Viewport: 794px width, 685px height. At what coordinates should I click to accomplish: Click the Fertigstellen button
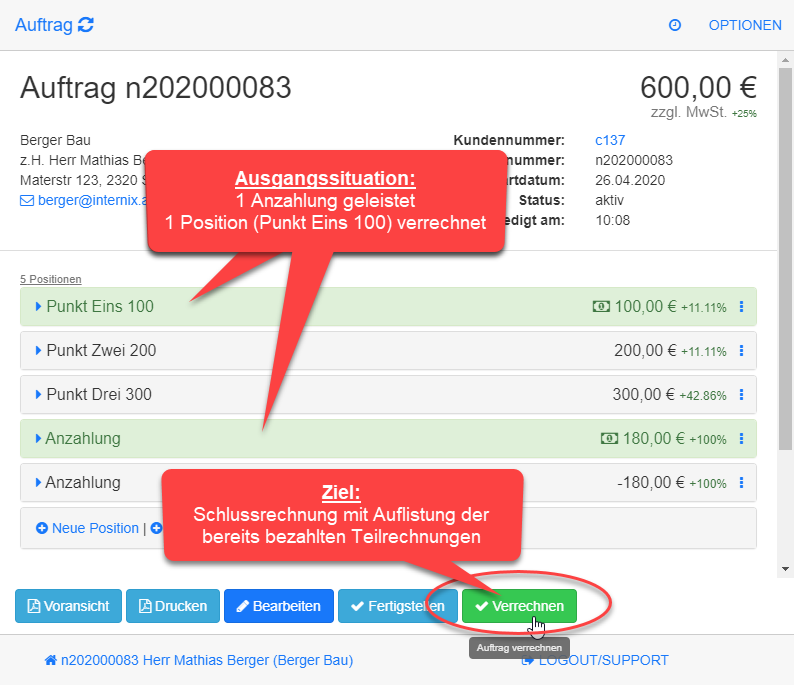pyautogui.click(x=398, y=606)
